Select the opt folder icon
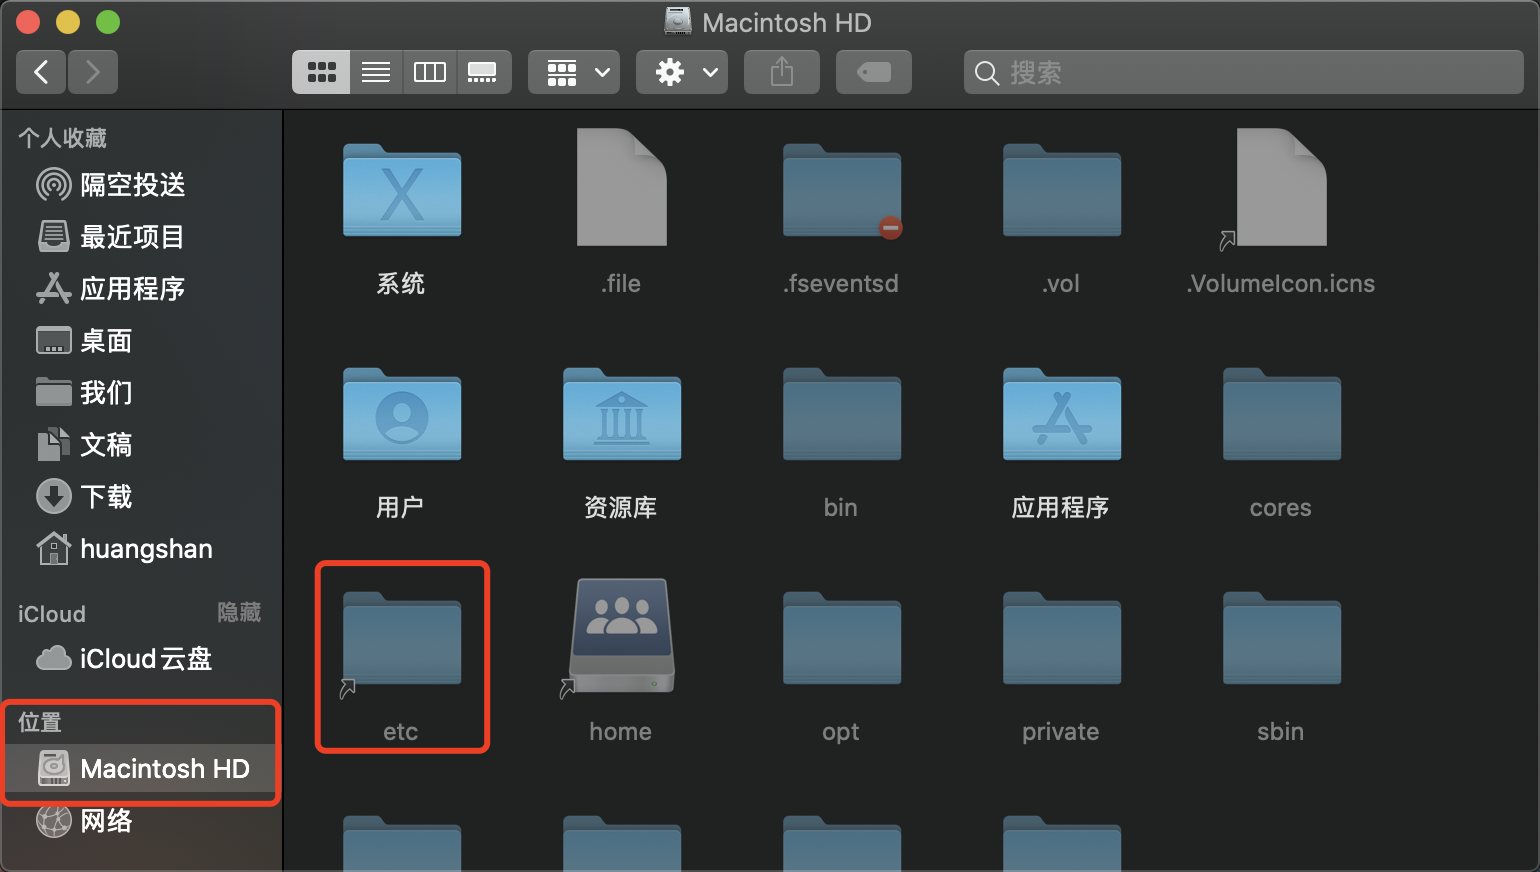 (x=842, y=638)
